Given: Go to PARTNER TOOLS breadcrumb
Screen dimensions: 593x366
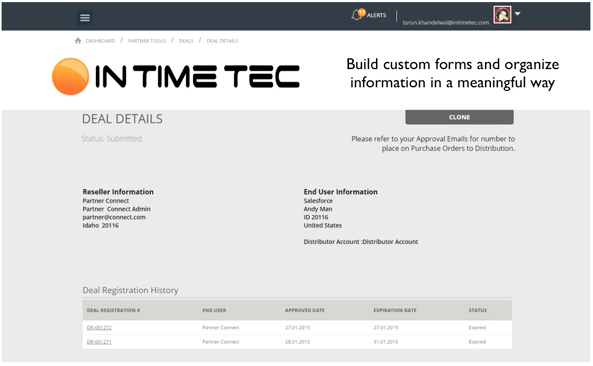Looking at the screenshot, I should pyautogui.click(x=147, y=41).
